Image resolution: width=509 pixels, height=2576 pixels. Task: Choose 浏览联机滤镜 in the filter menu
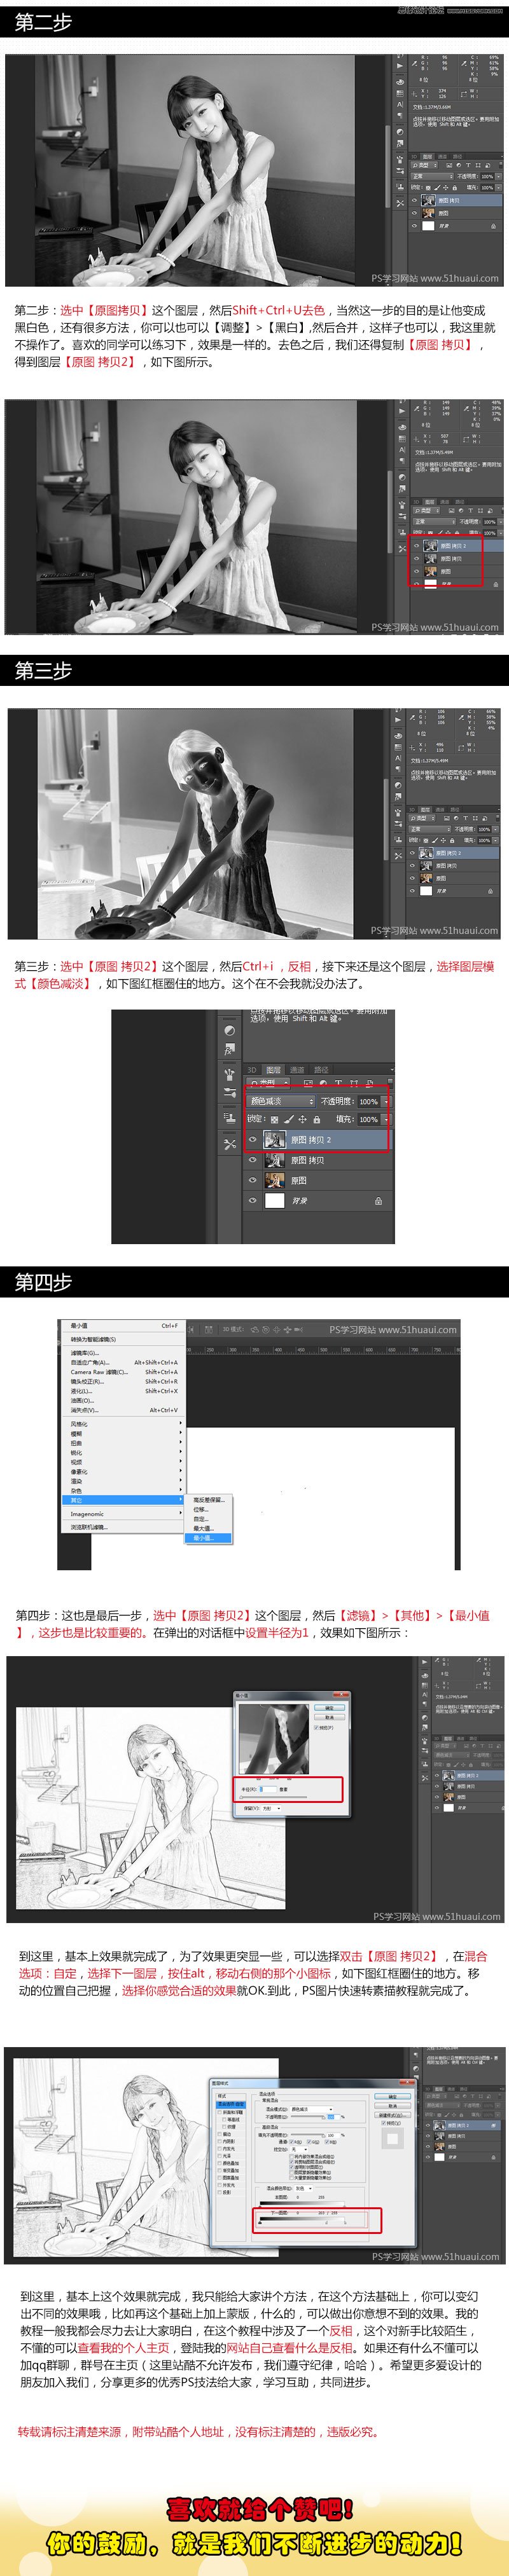coord(124,1528)
